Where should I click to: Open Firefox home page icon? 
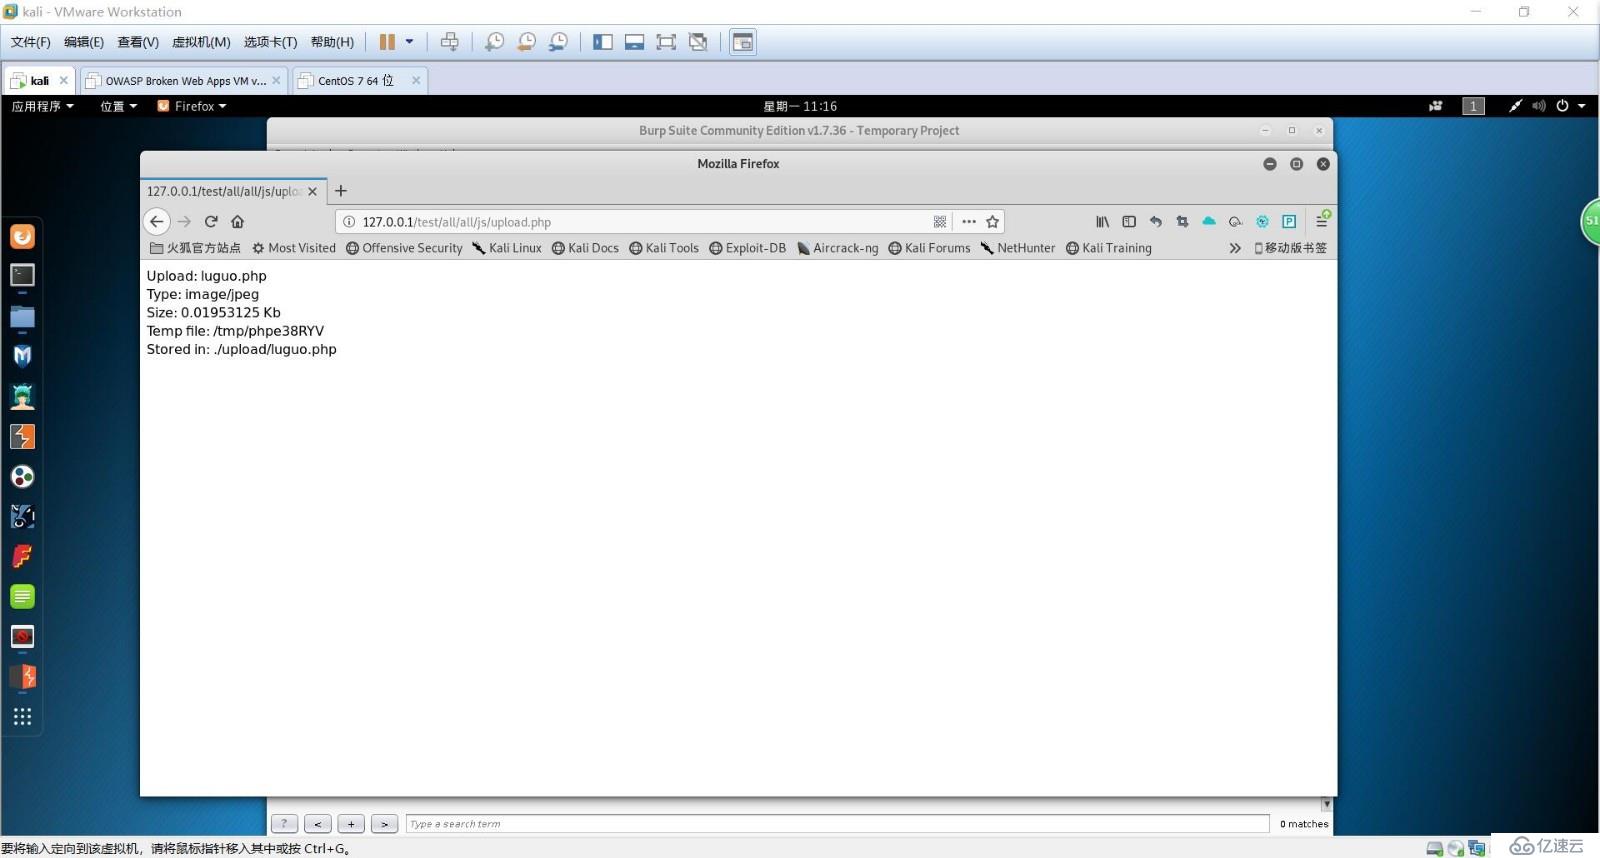tap(238, 222)
